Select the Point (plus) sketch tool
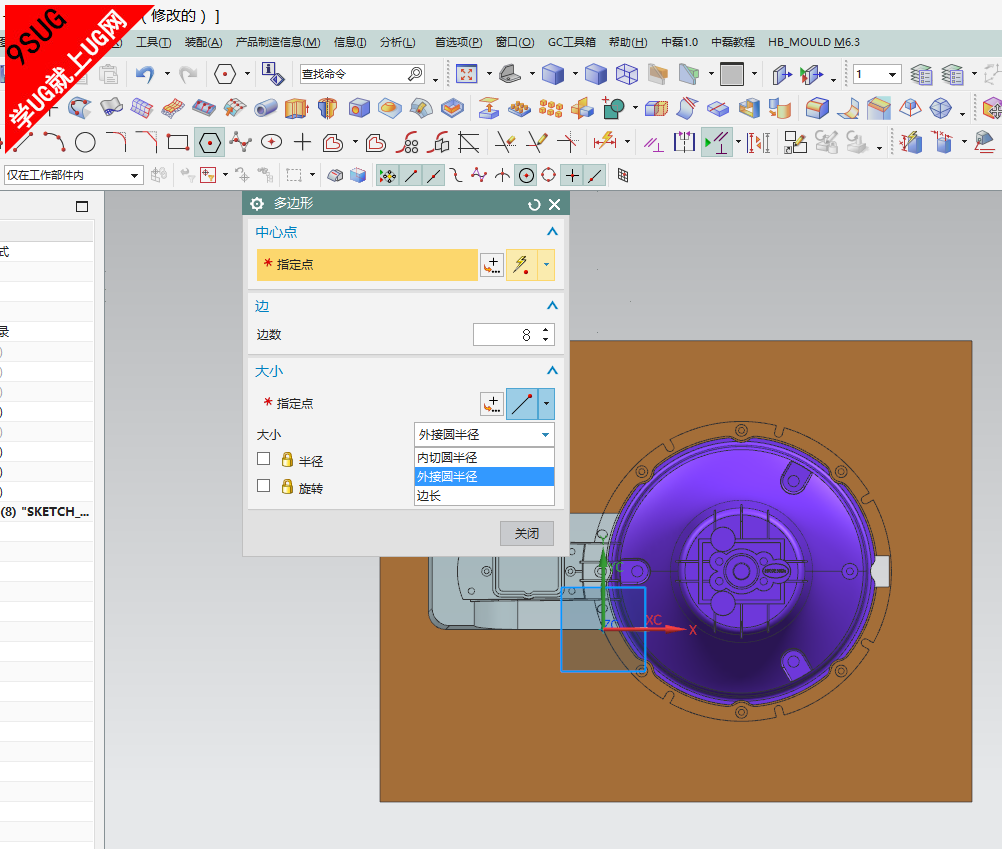Screen dimensions: 1002x849 302,142
